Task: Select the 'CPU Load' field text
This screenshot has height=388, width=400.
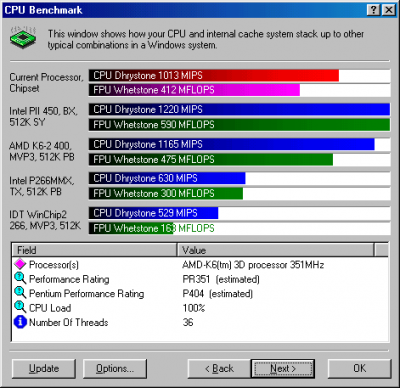Action: [x=50, y=308]
